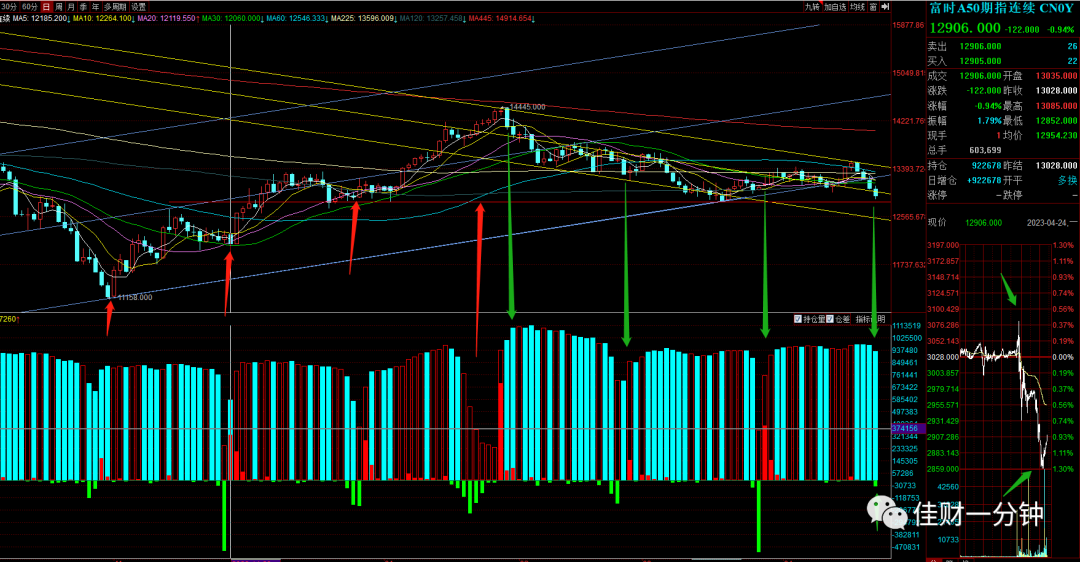Select the 周 weekly period tab
Image resolution: width=1080 pixels, height=562 pixels.
click(x=59, y=7)
